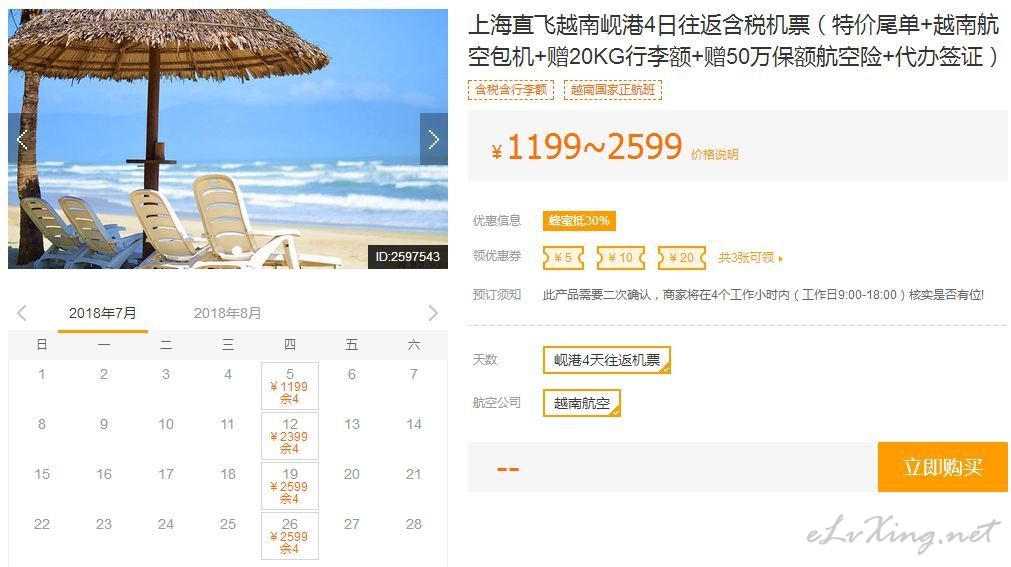The height and width of the screenshot is (567, 1011).
Task: Switch calendar to 2018年7月 tab
Action: (103, 313)
